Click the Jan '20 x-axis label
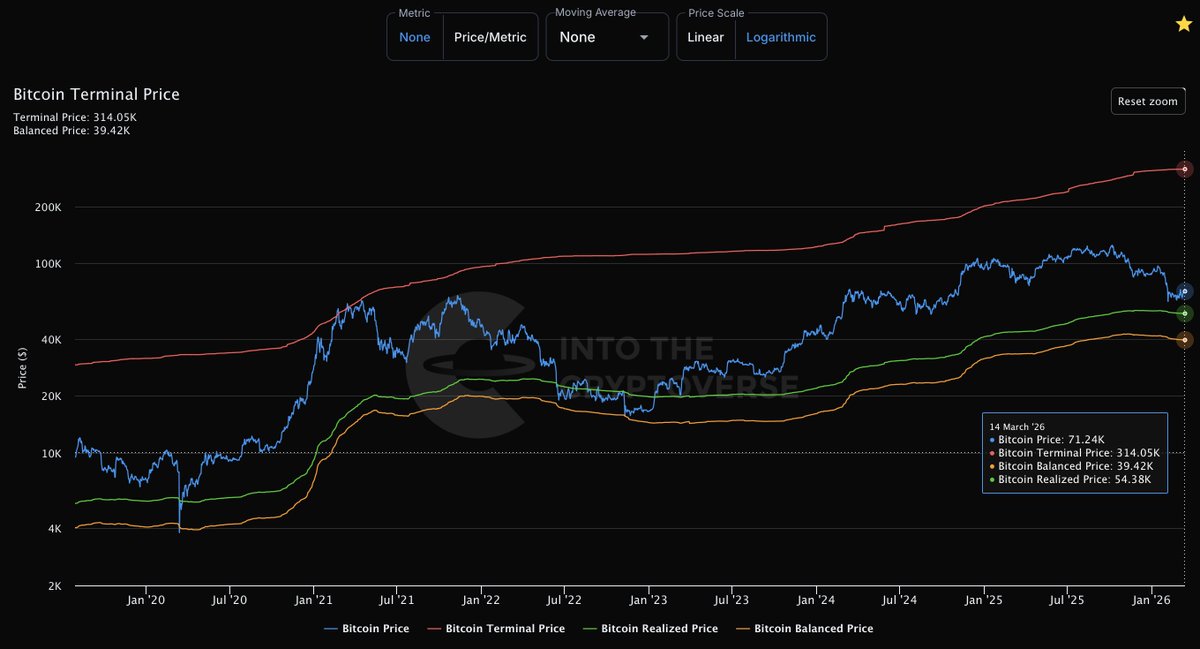Viewport: 1200px width, 649px height. pyautogui.click(x=146, y=601)
